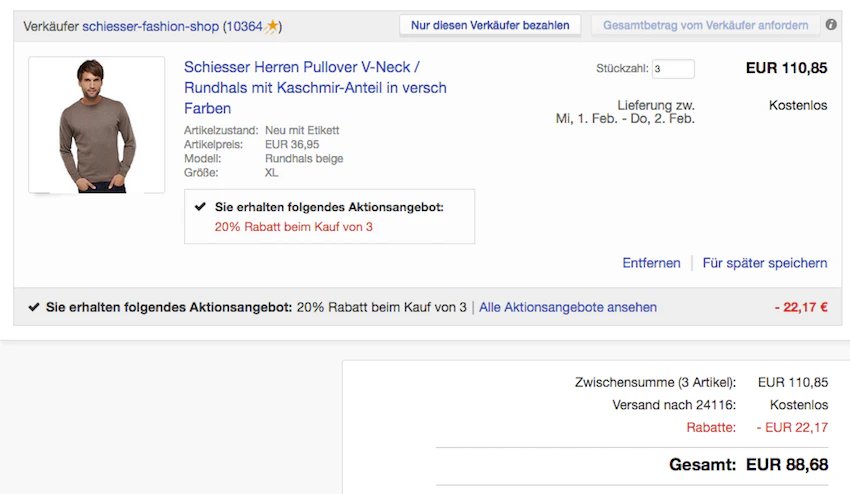Click item price EUR 110,85 next to Stückzahl
Viewport: 850px width, 494px height.
(x=786, y=68)
